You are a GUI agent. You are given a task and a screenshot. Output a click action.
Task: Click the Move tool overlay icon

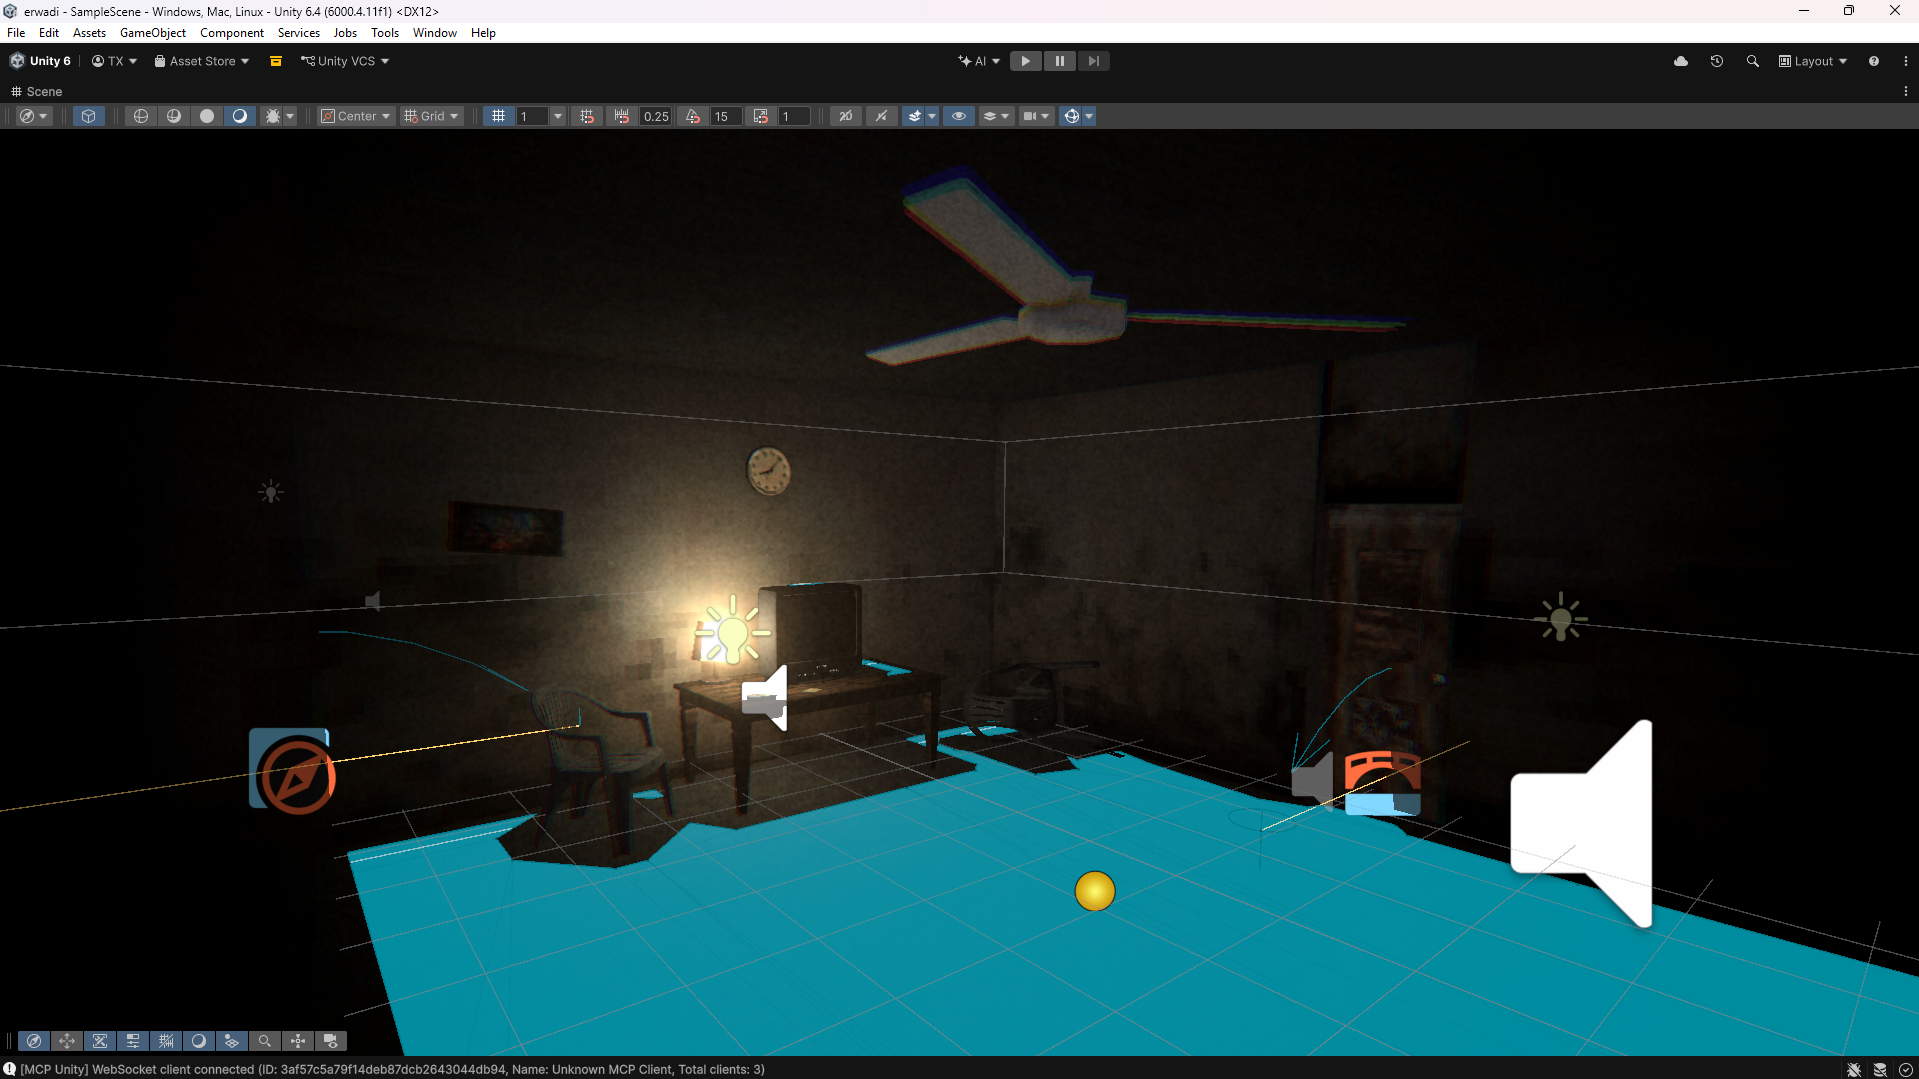pos(67,1041)
